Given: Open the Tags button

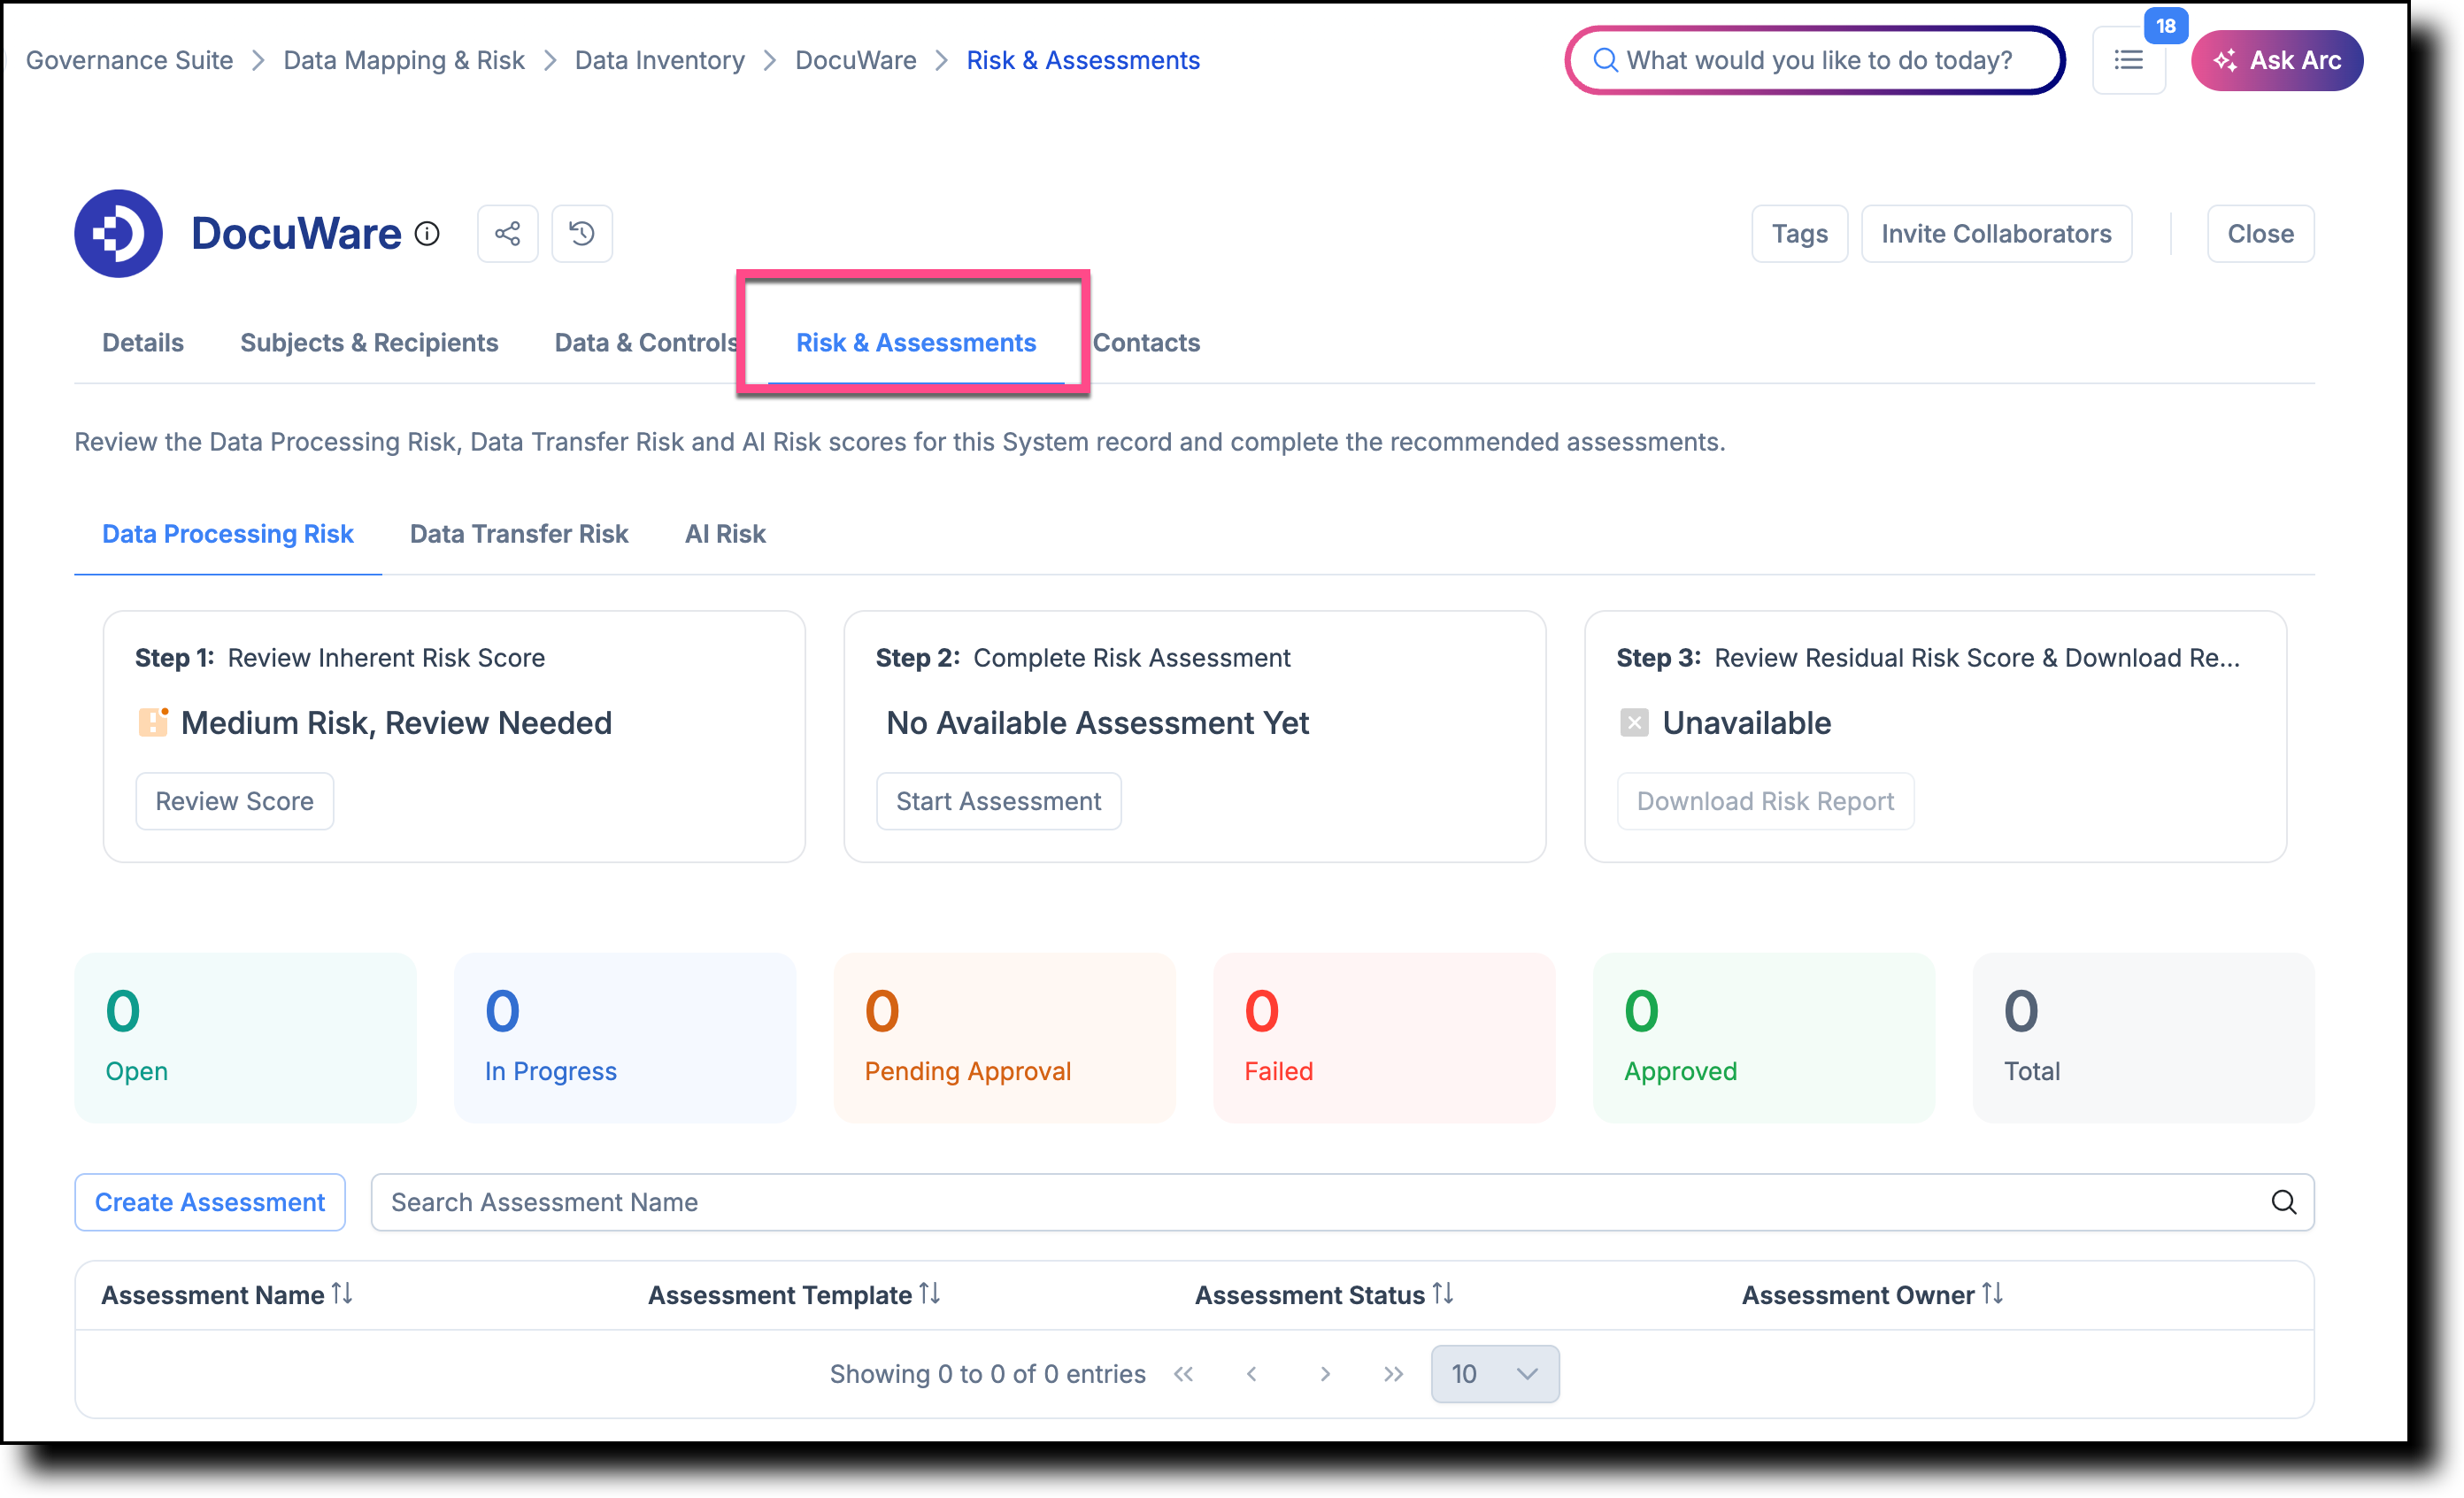Looking at the screenshot, I should [1800, 234].
